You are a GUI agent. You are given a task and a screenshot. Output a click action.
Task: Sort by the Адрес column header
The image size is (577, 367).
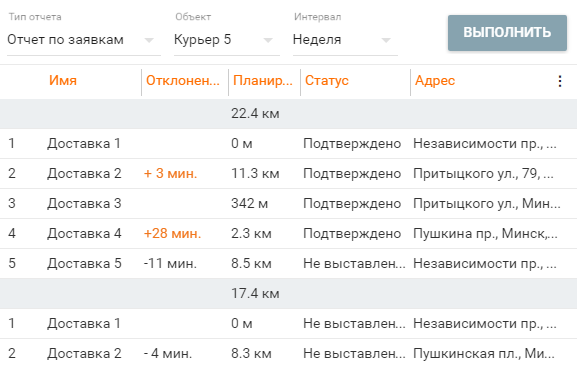click(435, 81)
